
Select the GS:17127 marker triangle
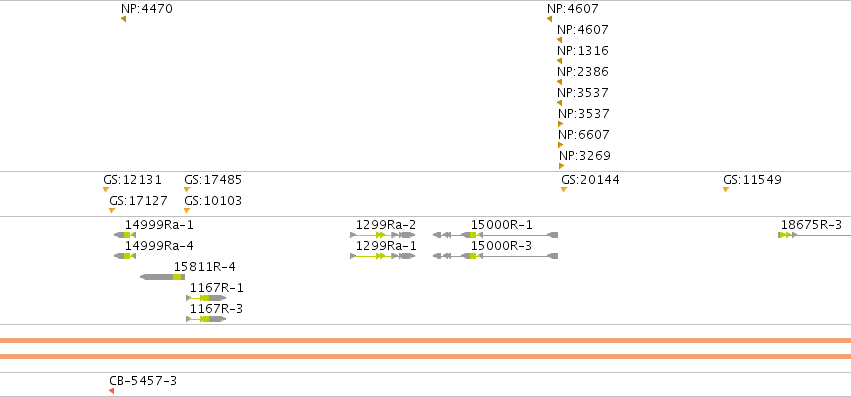112,211
